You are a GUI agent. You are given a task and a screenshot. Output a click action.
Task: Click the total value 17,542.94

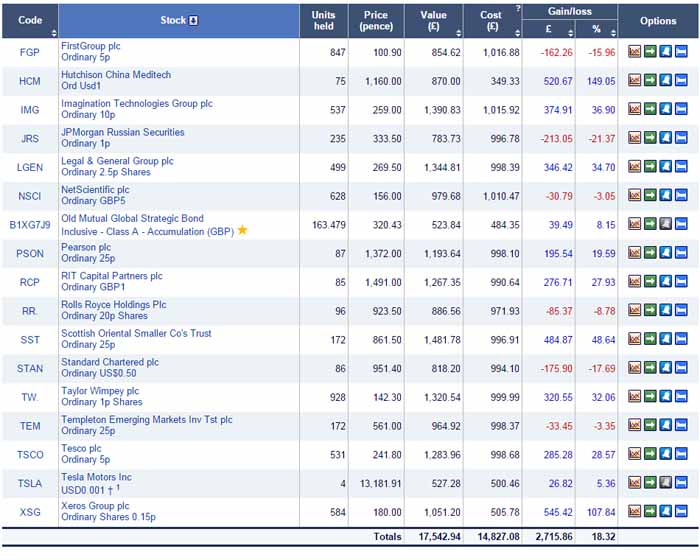439,536
